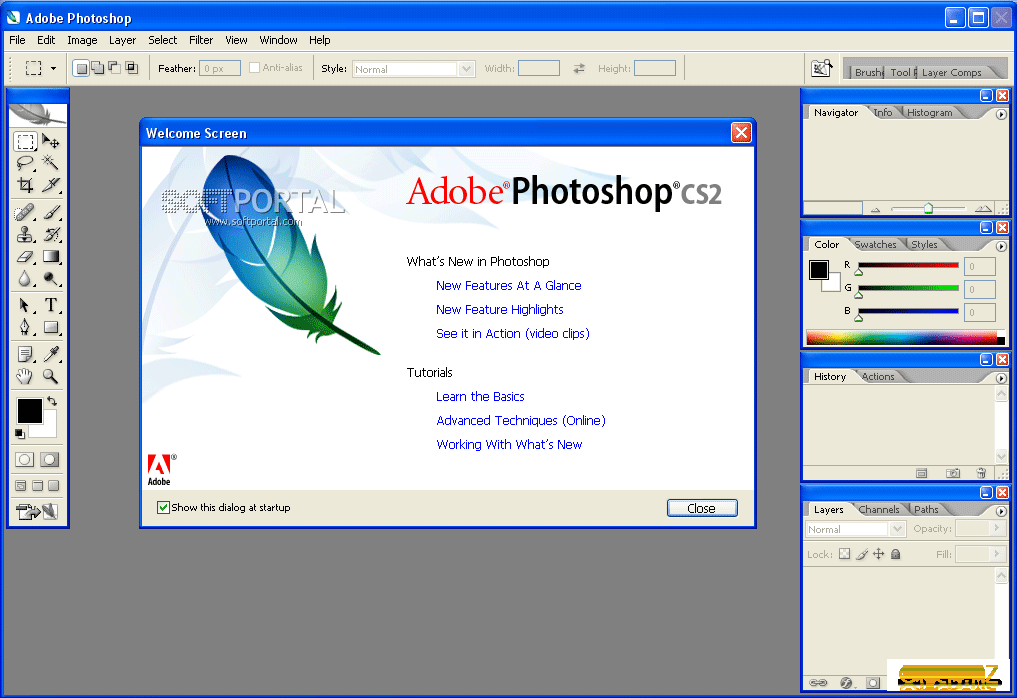Switch to Quick Mask mode
Viewport: 1017px width, 698px height.
click(49, 460)
